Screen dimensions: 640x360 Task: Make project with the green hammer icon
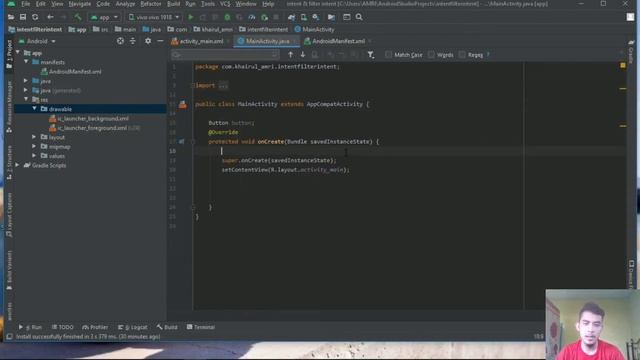[x=78, y=17]
